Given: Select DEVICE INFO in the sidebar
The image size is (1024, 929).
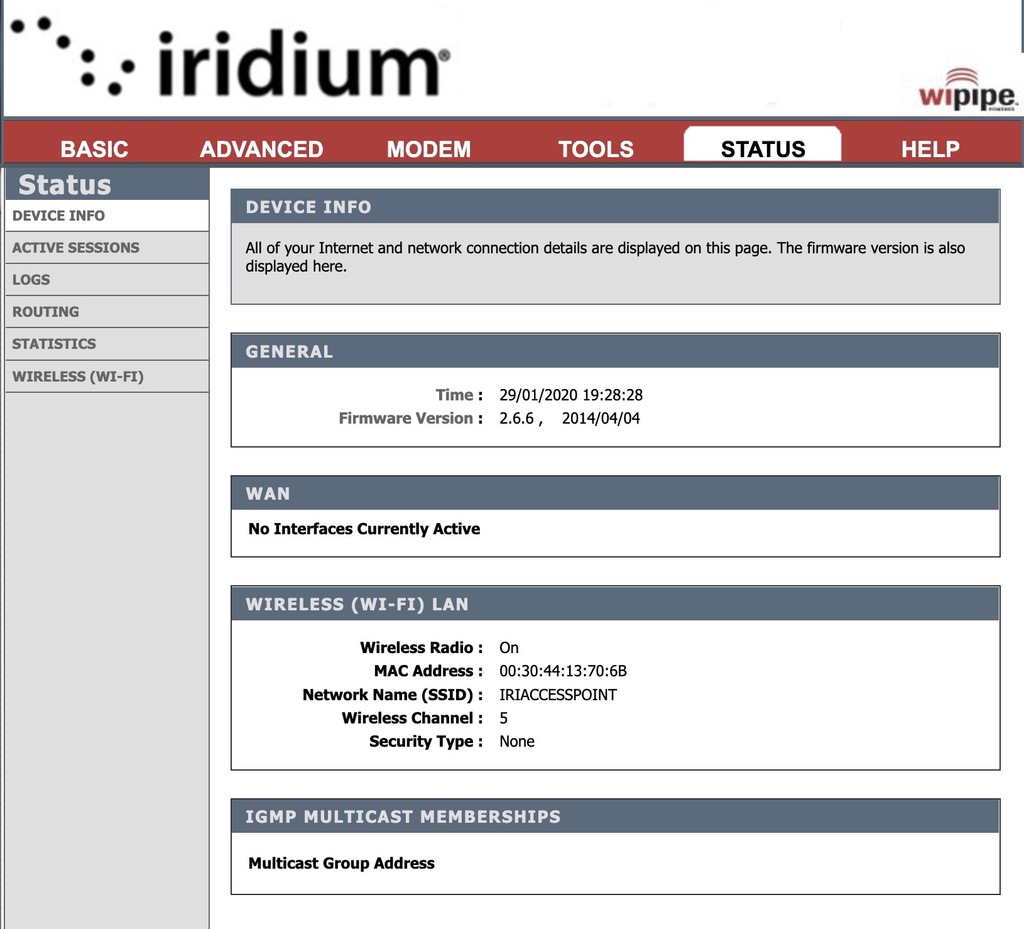Looking at the screenshot, I should click(x=107, y=215).
